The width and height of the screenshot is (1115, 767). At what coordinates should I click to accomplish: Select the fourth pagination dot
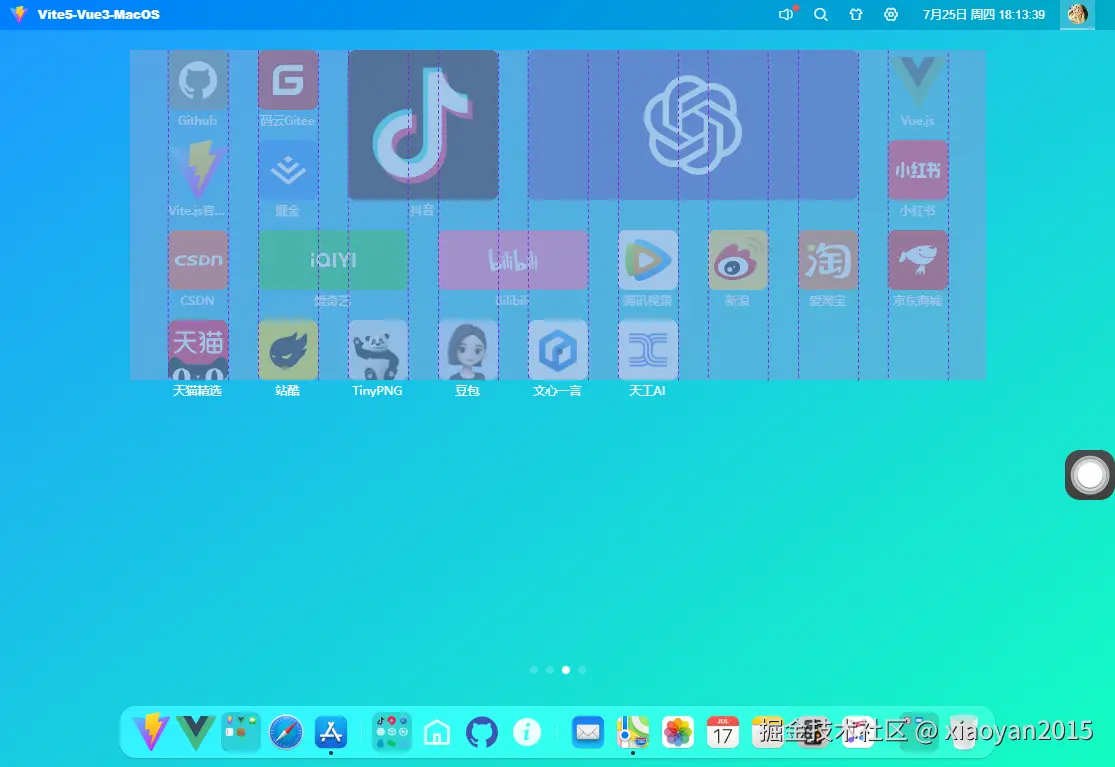(x=583, y=670)
